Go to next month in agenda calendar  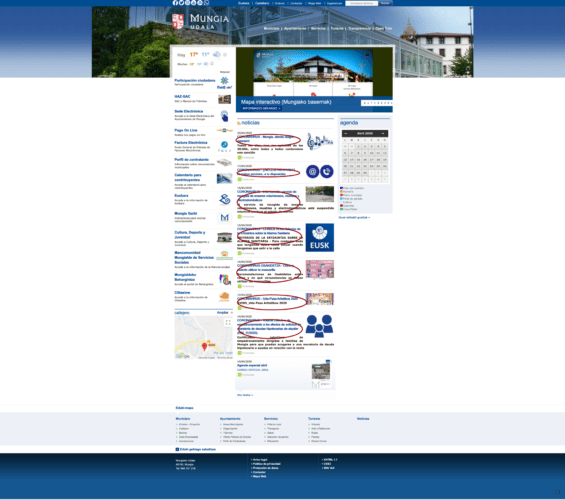pos(383,133)
